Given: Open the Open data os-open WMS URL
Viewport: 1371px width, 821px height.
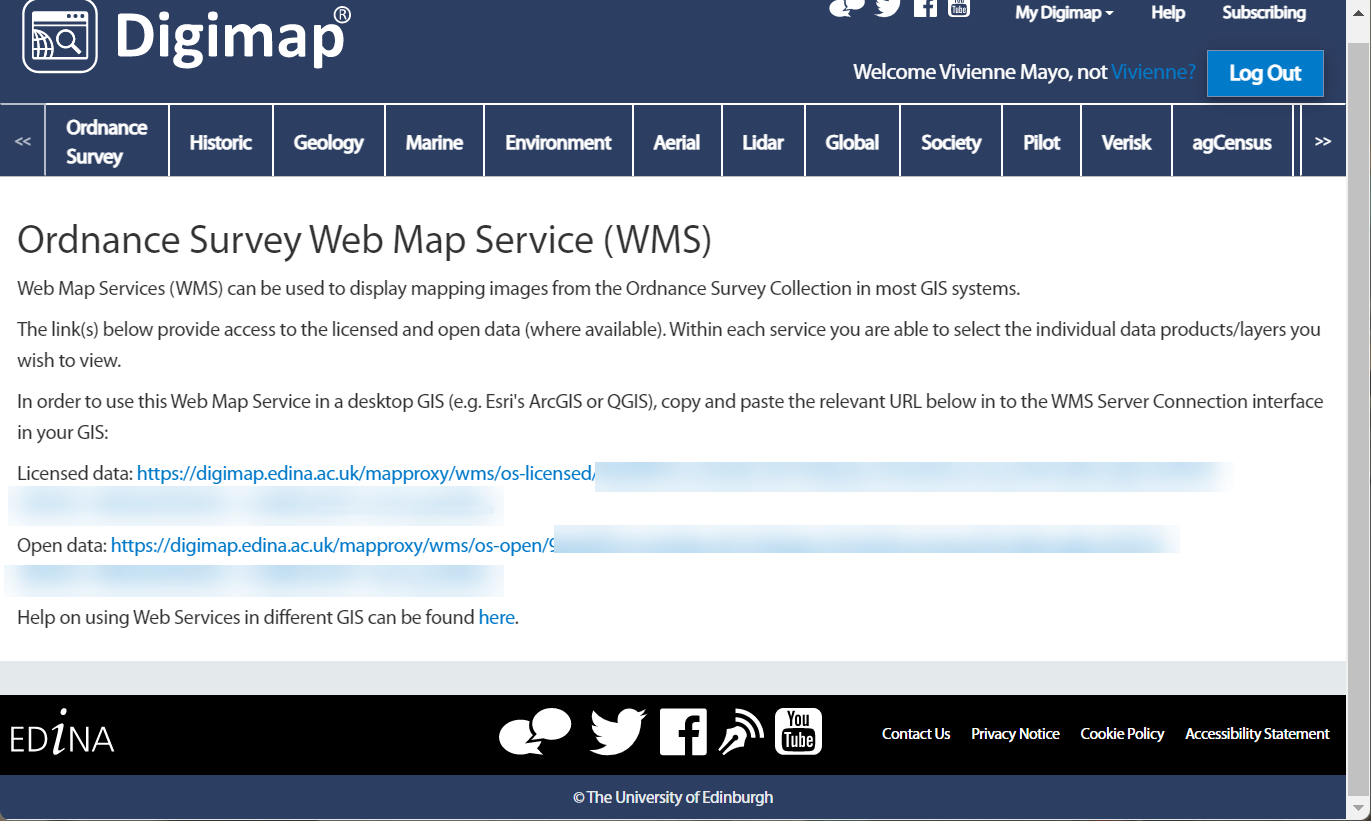Looking at the screenshot, I should [333, 545].
